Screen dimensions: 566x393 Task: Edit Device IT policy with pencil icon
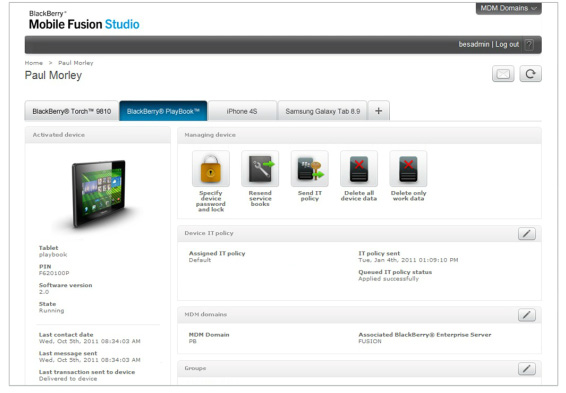527,233
